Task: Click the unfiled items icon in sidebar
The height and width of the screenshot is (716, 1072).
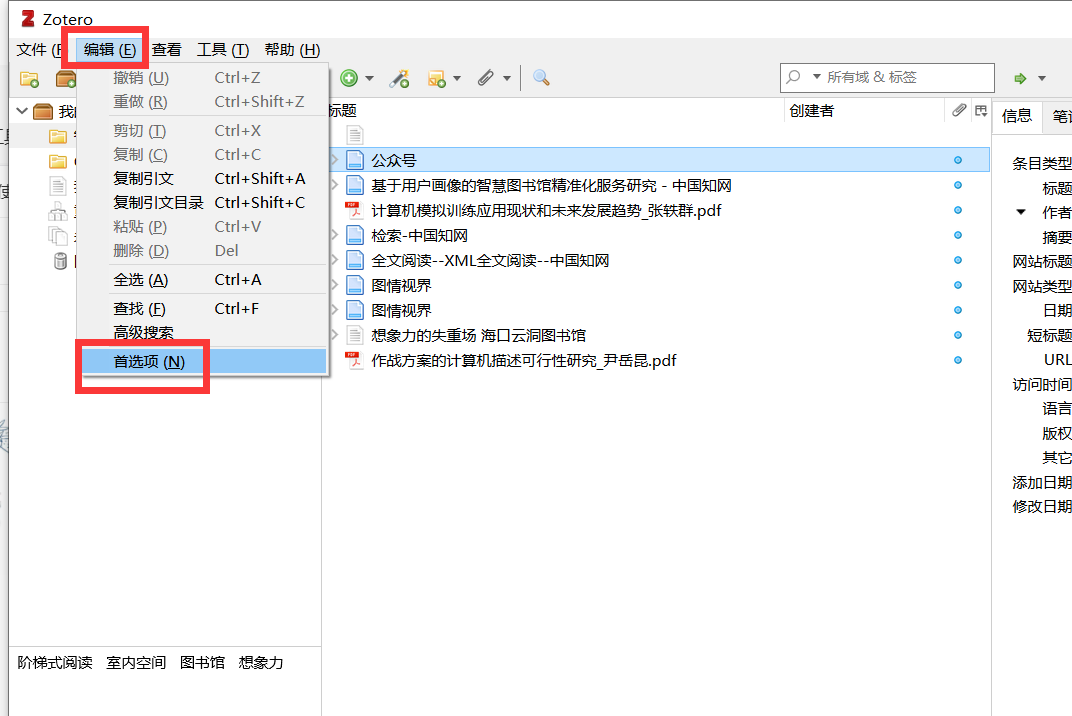Action: click(x=57, y=213)
